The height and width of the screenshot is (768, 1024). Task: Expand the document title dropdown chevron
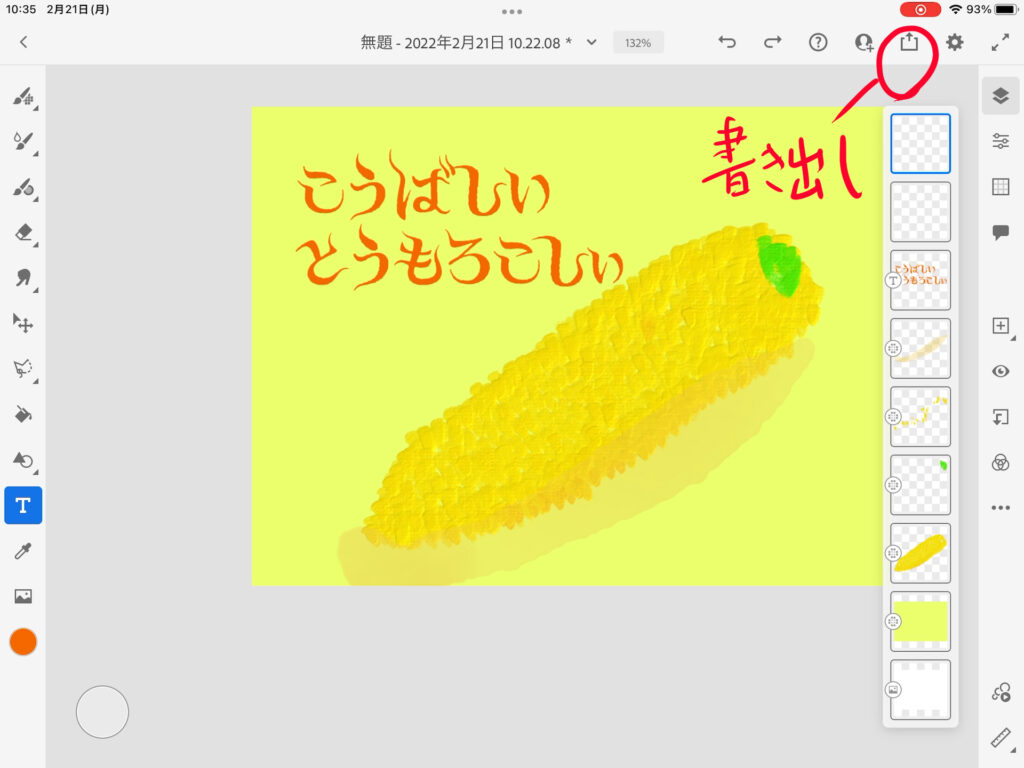coord(591,42)
